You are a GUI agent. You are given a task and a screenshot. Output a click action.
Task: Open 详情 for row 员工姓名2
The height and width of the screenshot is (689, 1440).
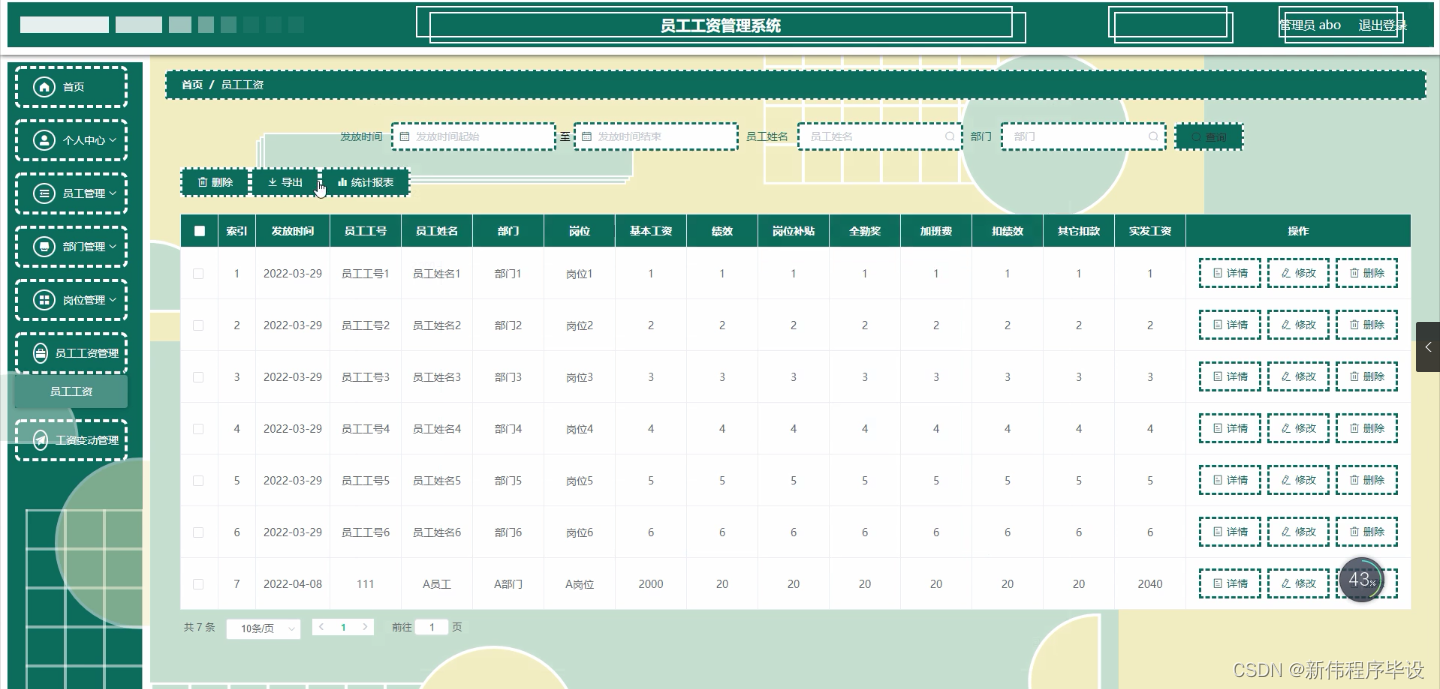click(1230, 325)
